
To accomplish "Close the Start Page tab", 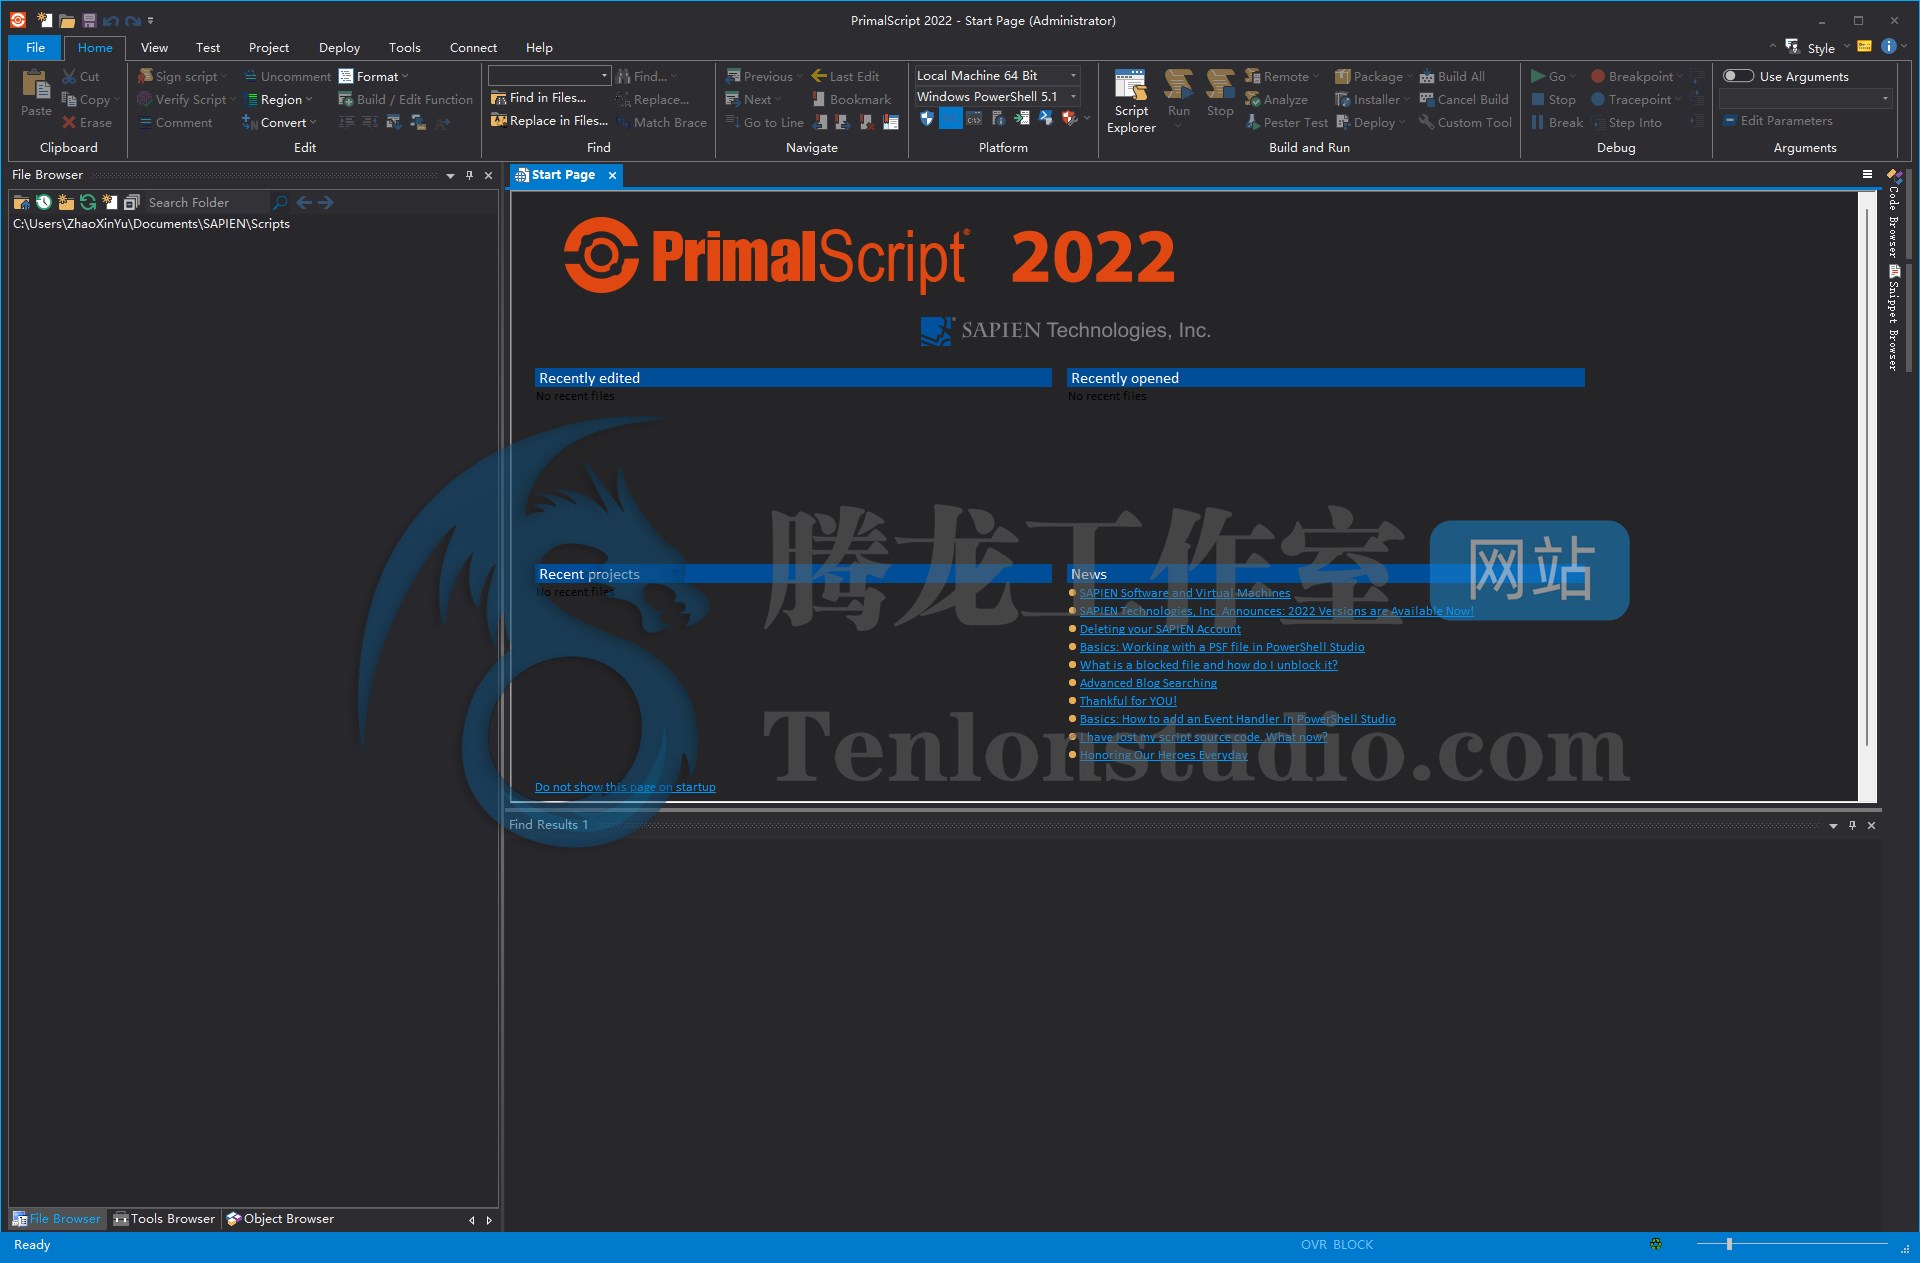I will [x=612, y=175].
